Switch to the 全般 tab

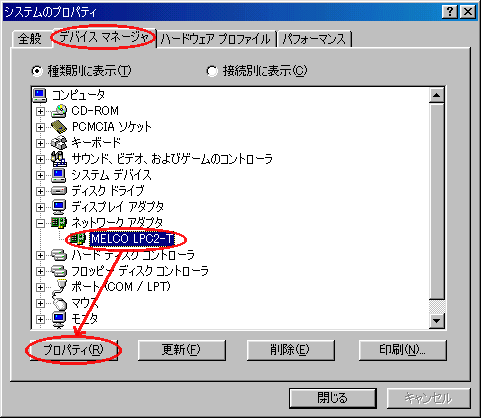30,39
